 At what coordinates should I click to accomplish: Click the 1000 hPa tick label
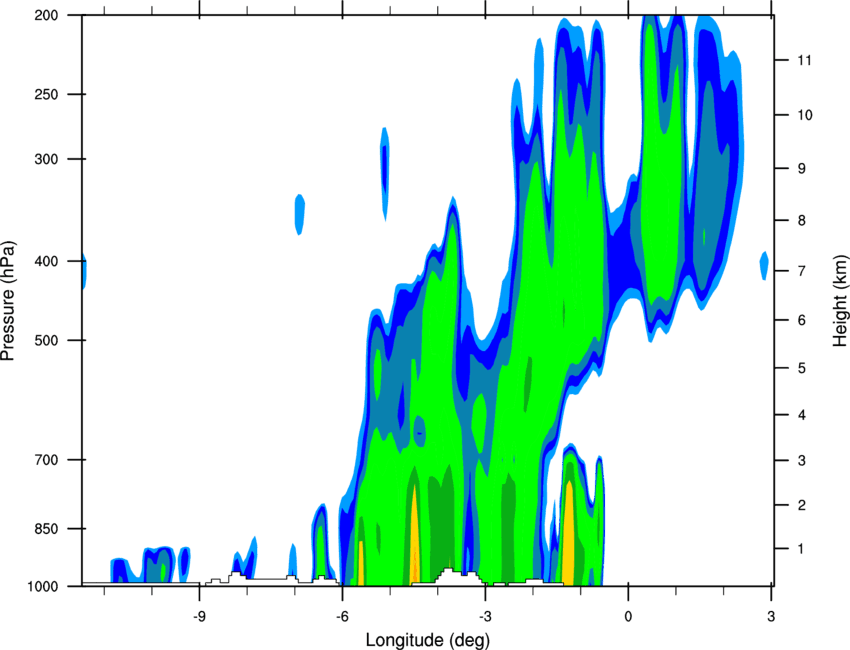42,587
